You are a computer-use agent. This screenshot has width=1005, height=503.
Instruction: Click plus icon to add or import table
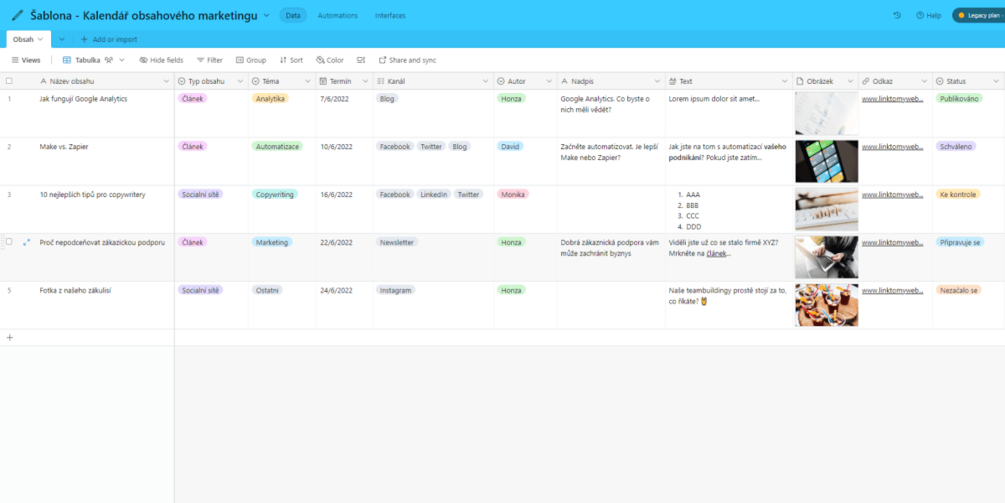84,39
